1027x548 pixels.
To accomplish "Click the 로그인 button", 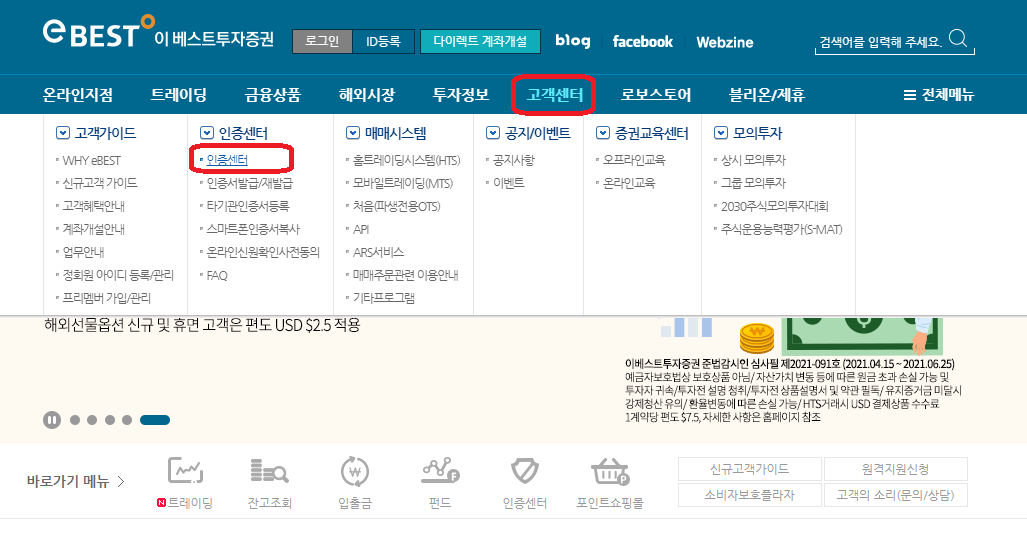I will [x=322, y=41].
